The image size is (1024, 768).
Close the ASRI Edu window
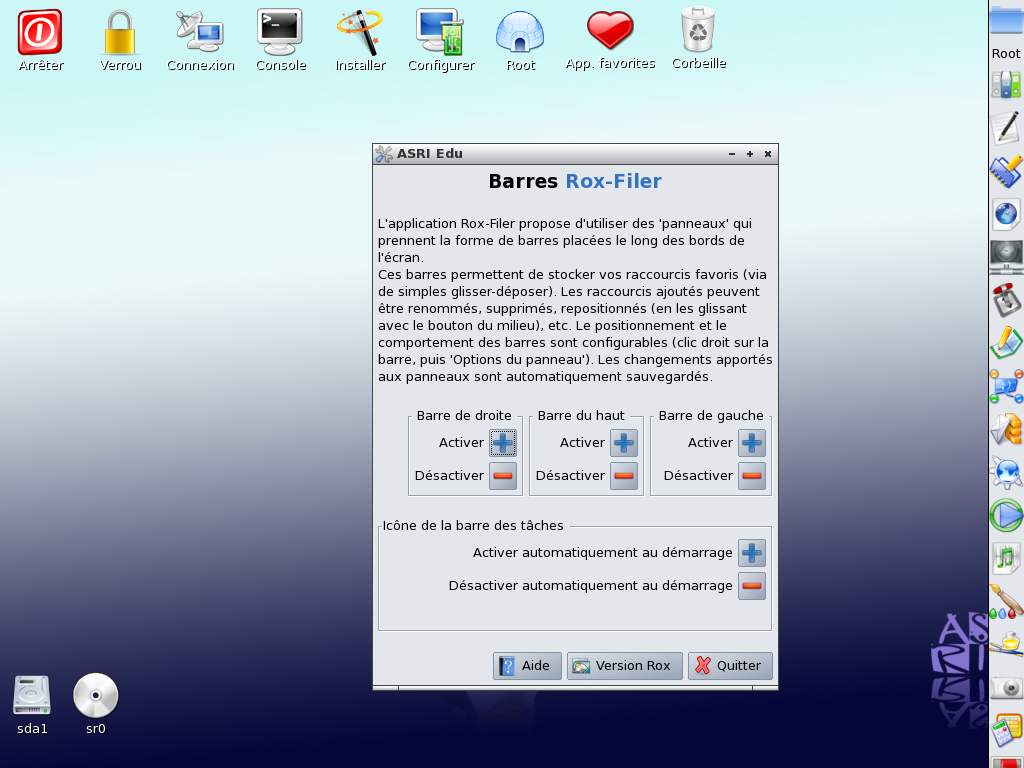(768, 154)
